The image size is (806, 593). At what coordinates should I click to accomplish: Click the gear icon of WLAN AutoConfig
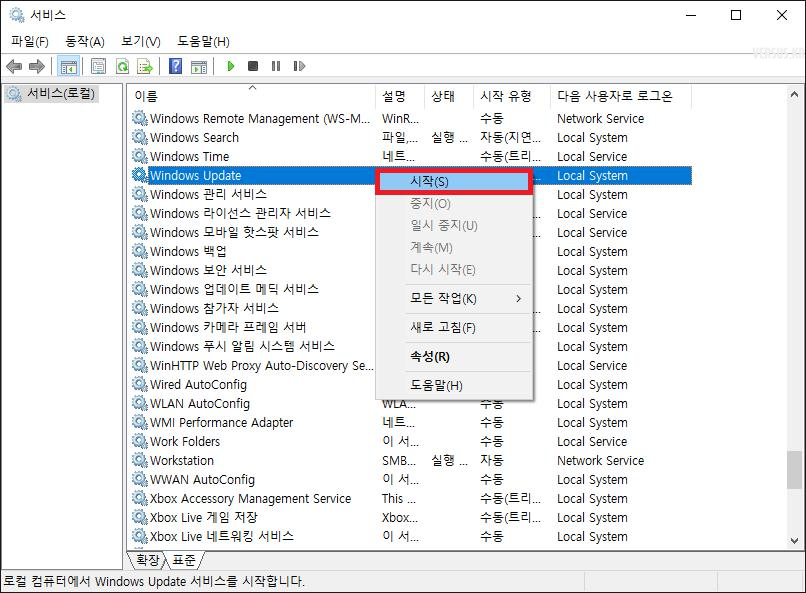(139, 403)
